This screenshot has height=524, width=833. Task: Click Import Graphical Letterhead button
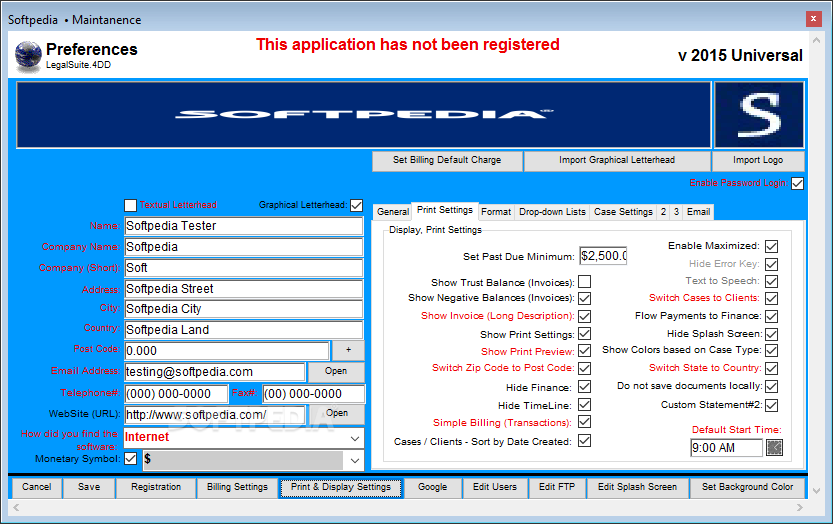(617, 160)
